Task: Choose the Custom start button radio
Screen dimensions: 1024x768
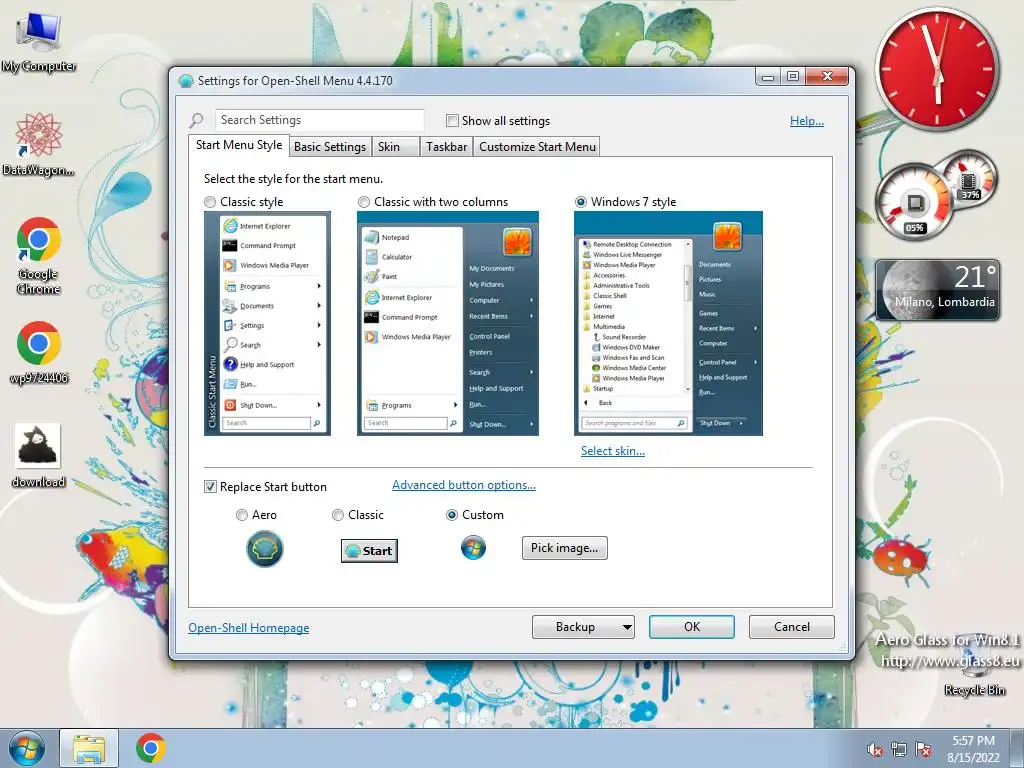Action: (x=451, y=515)
